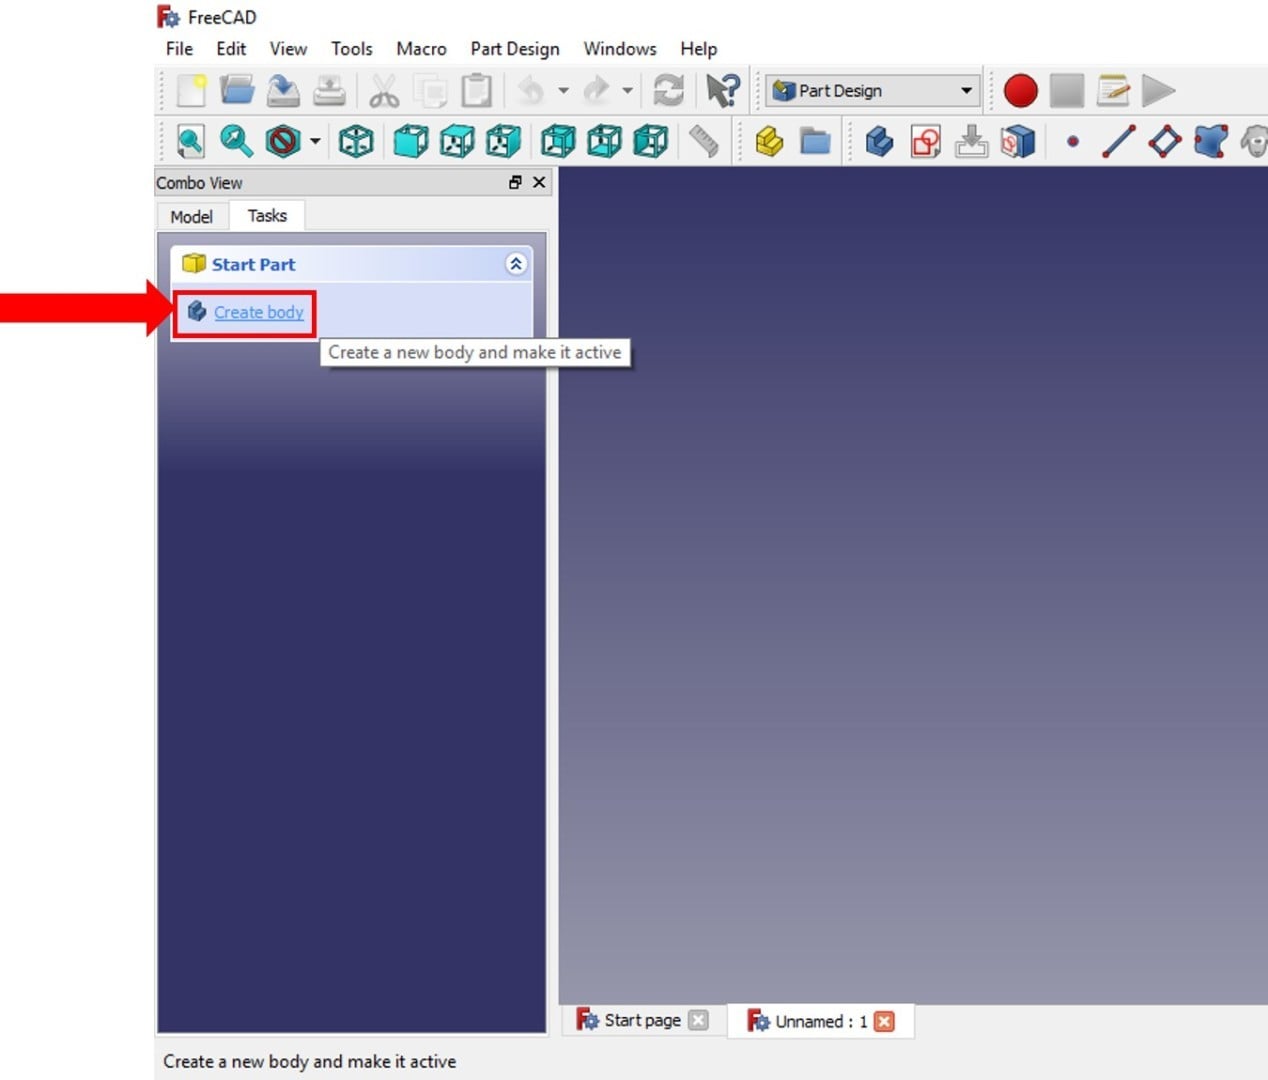
Task: Switch to the Model tab
Action: point(191,217)
